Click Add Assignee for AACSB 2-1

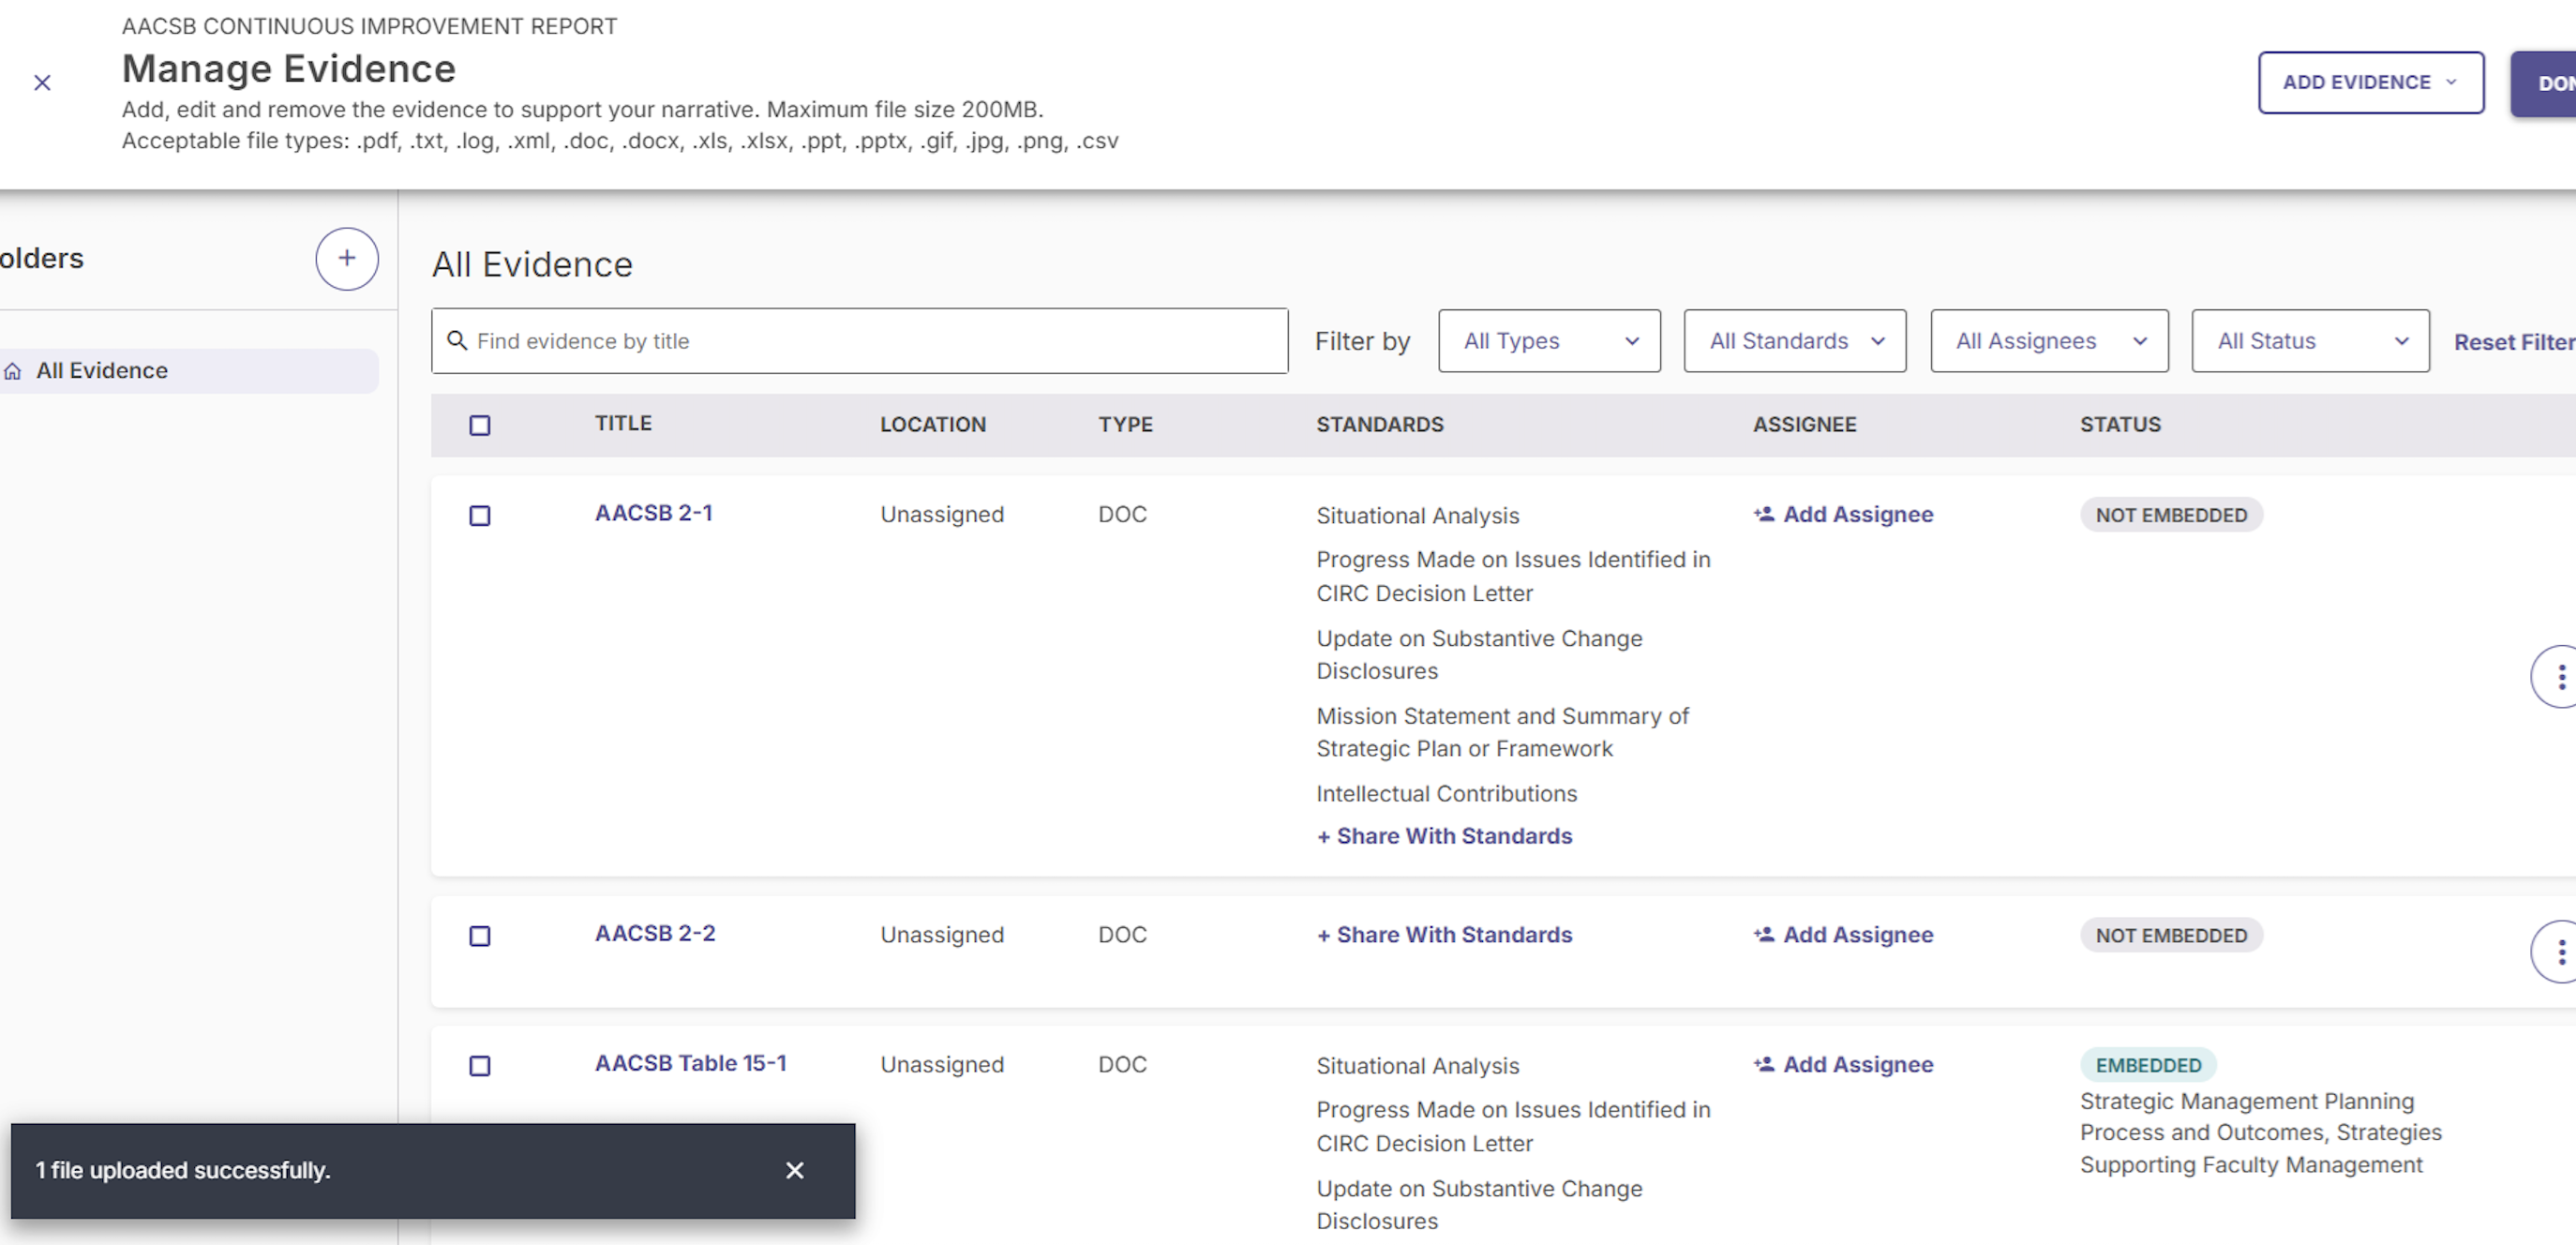tap(1843, 514)
